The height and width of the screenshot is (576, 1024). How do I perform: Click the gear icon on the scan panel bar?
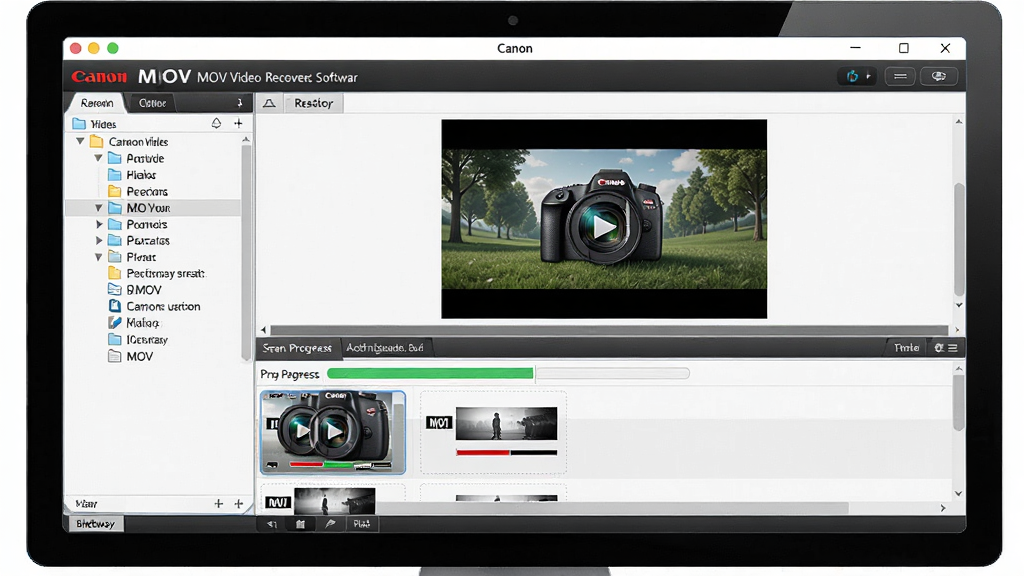[939, 348]
